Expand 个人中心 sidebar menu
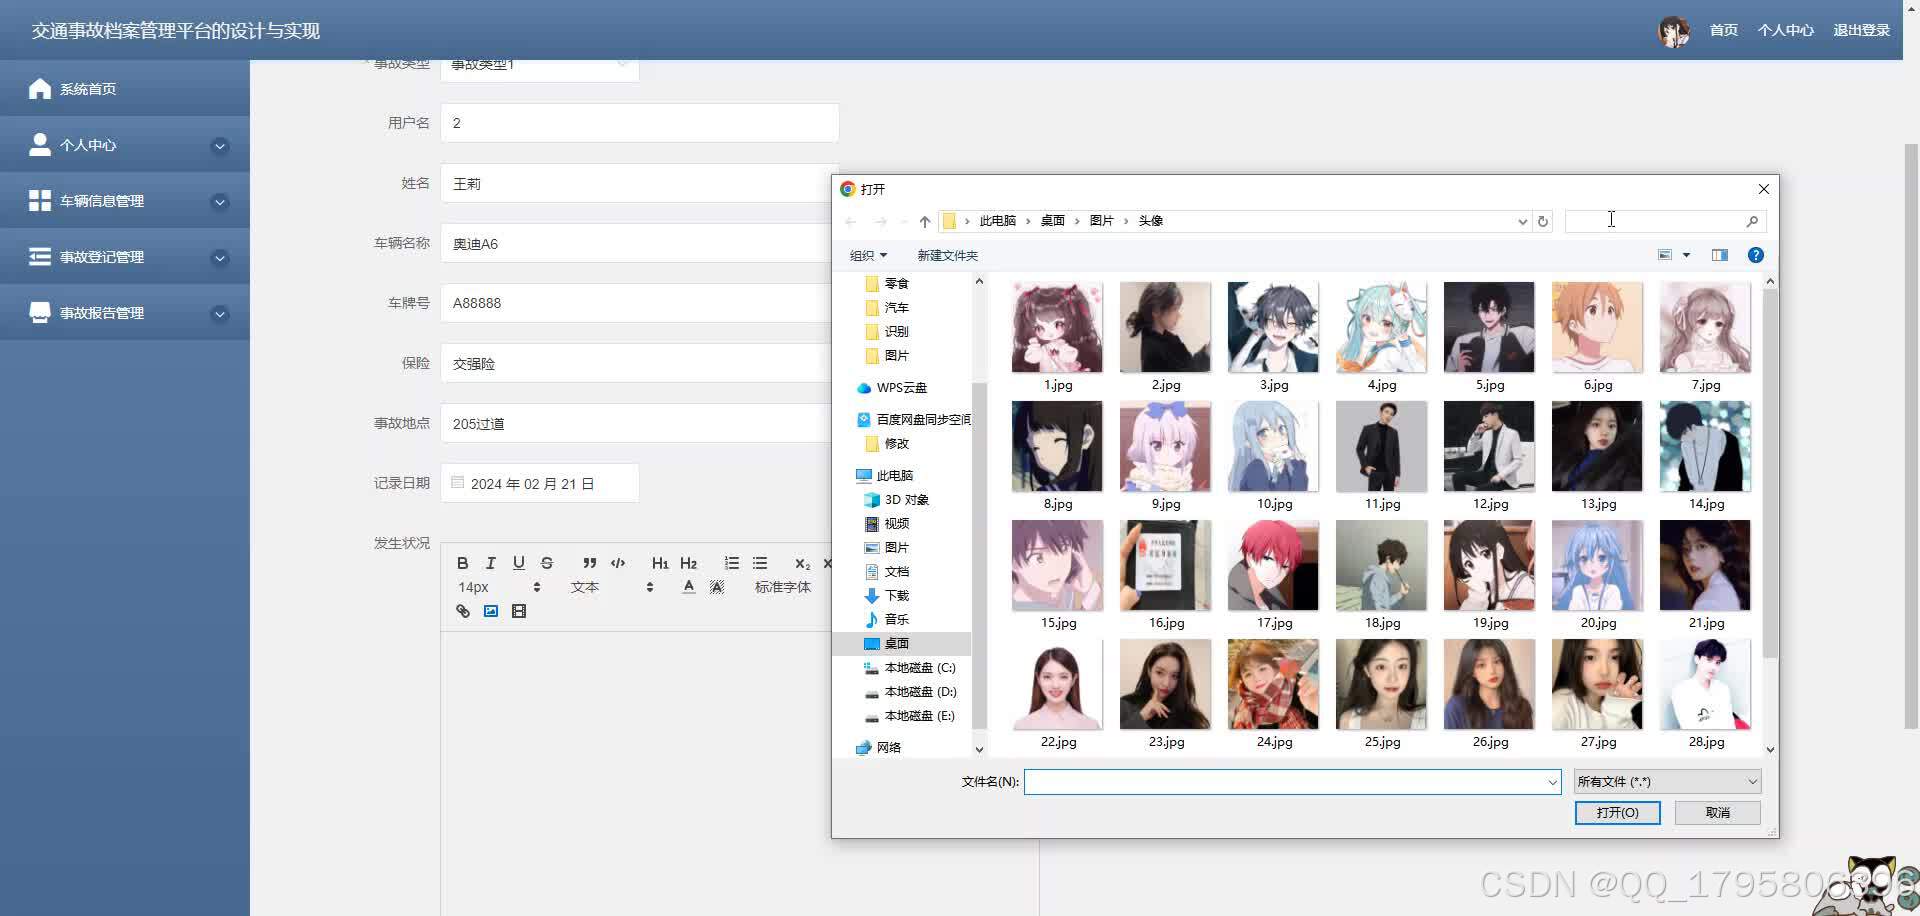Viewport: 1920px width, 916px height. coord(125,145)
